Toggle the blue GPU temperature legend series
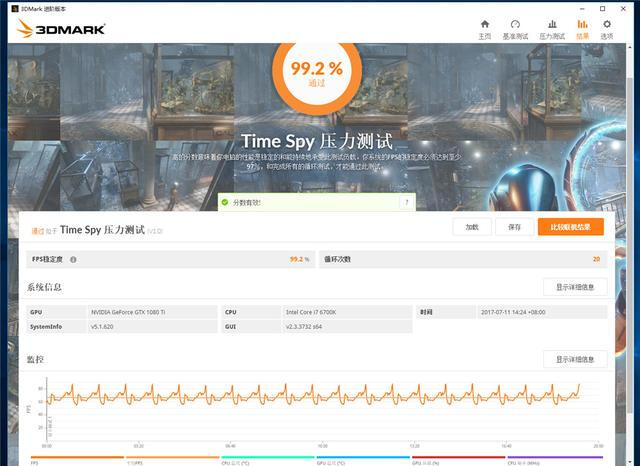Viewport: 640px width, 466px height. pyautogui.click(x=363, y=460)
